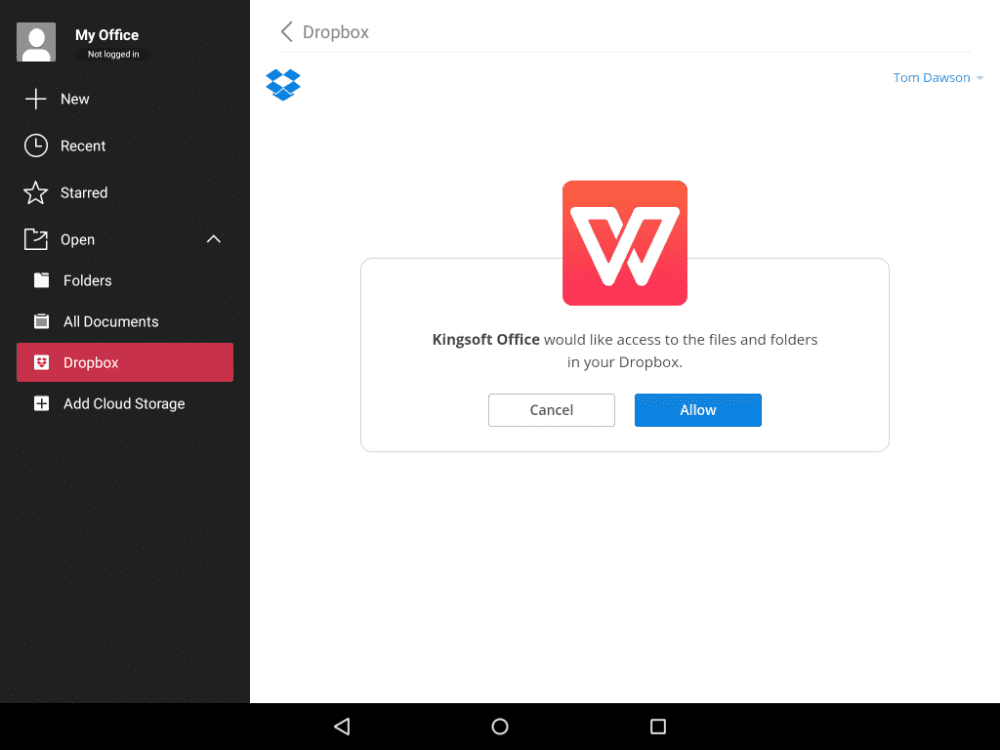Viewport: 1000px width, 750px height.
Task: Select the All Documents label
Action: [111, 321]
